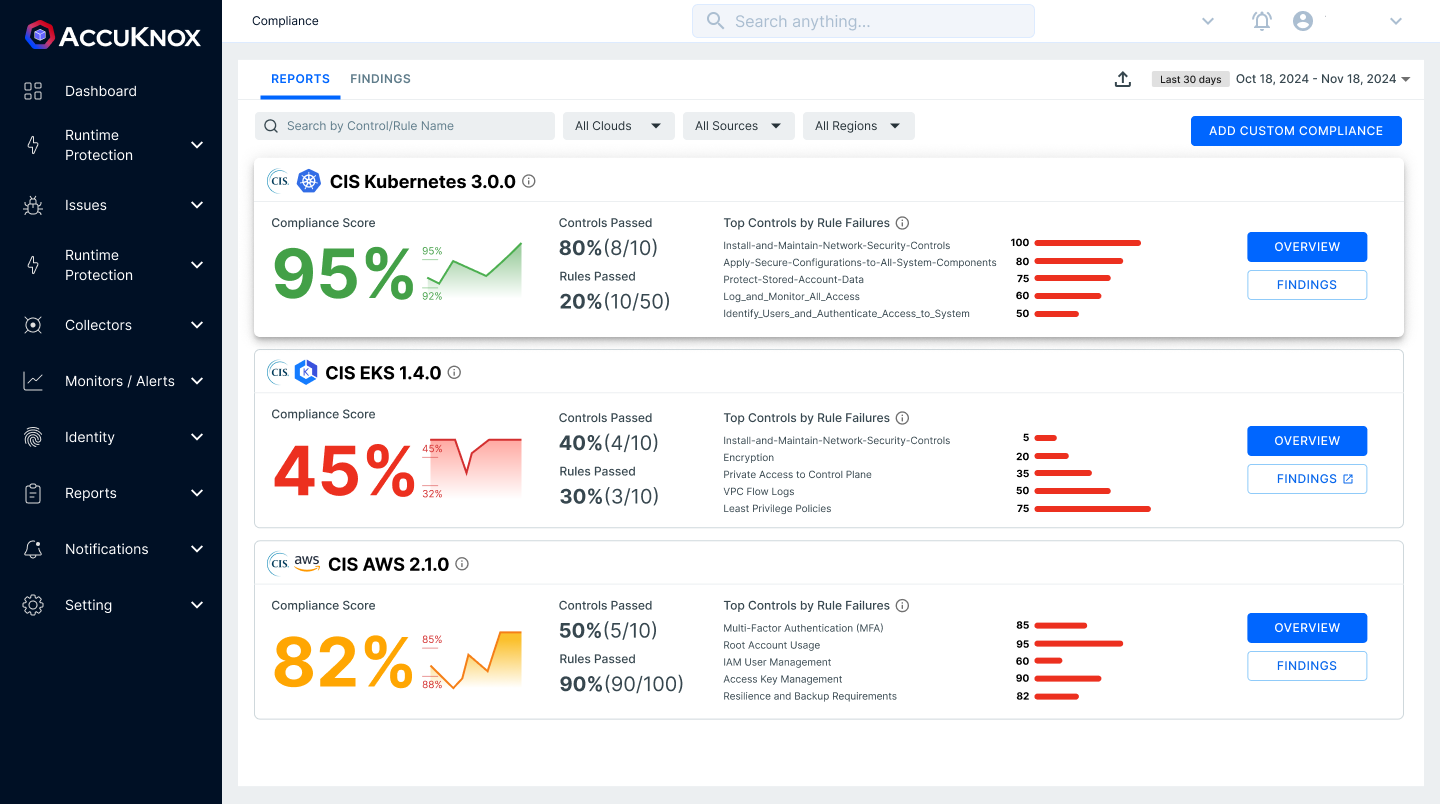The image size is (1440, 804).
Task: Open the All Sources dropdown
Action: 739,126
